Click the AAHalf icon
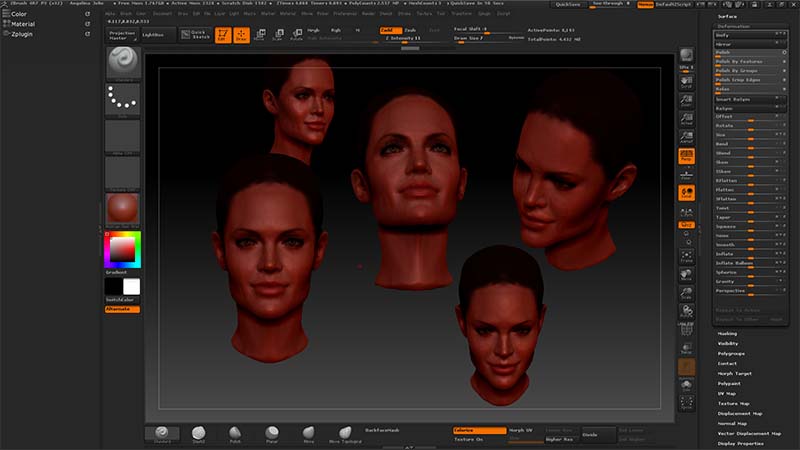 click(686, 137)
